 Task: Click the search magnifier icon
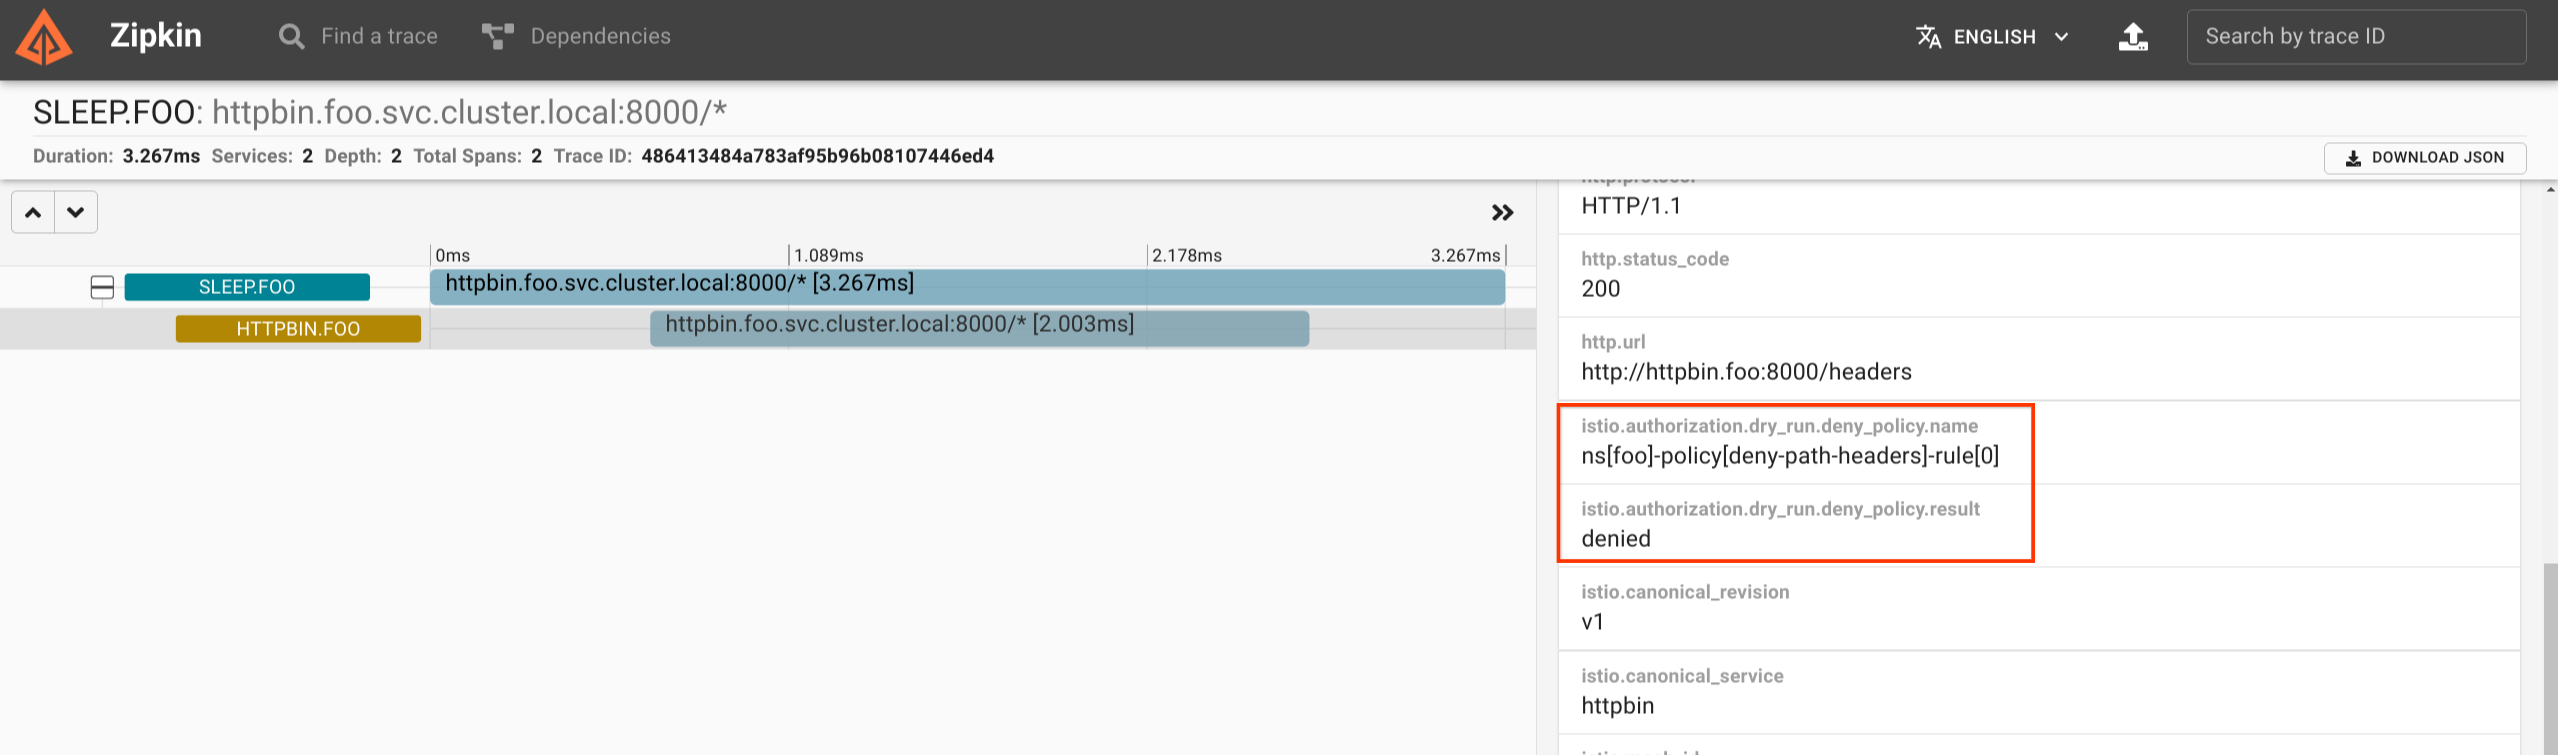pos(291,37)
